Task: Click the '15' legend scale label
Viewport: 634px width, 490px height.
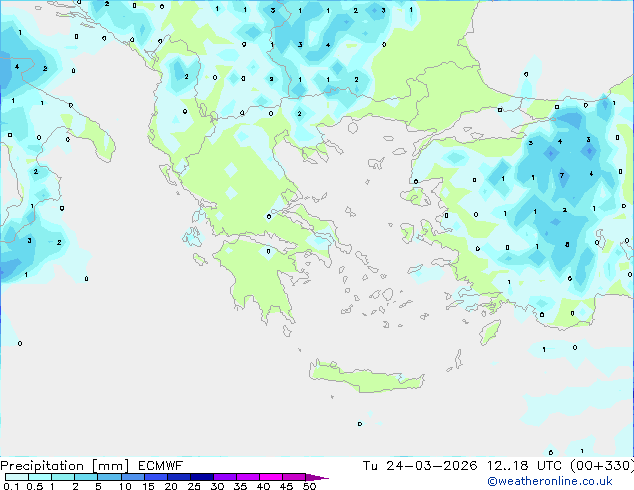Action: pyautogui.click(x=148, y=486)
